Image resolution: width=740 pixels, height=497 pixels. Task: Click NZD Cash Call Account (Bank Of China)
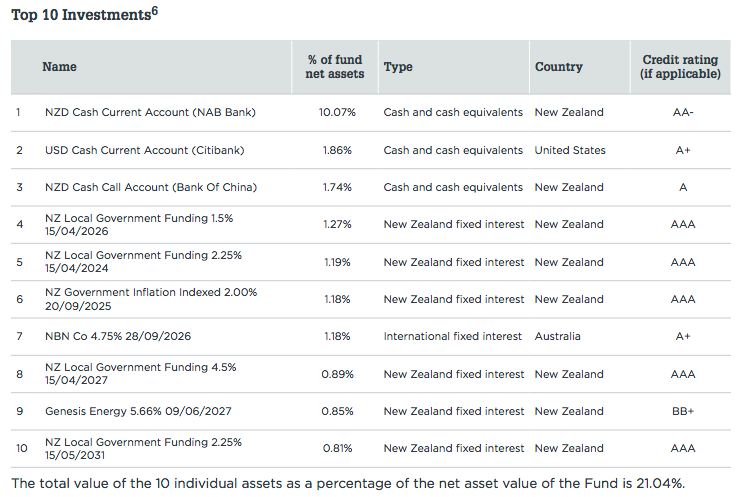151,187
